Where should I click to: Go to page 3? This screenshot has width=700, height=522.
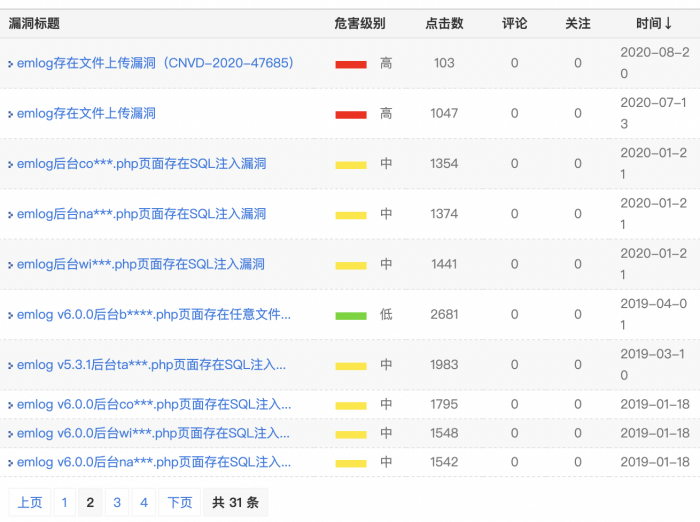(117, 502)
